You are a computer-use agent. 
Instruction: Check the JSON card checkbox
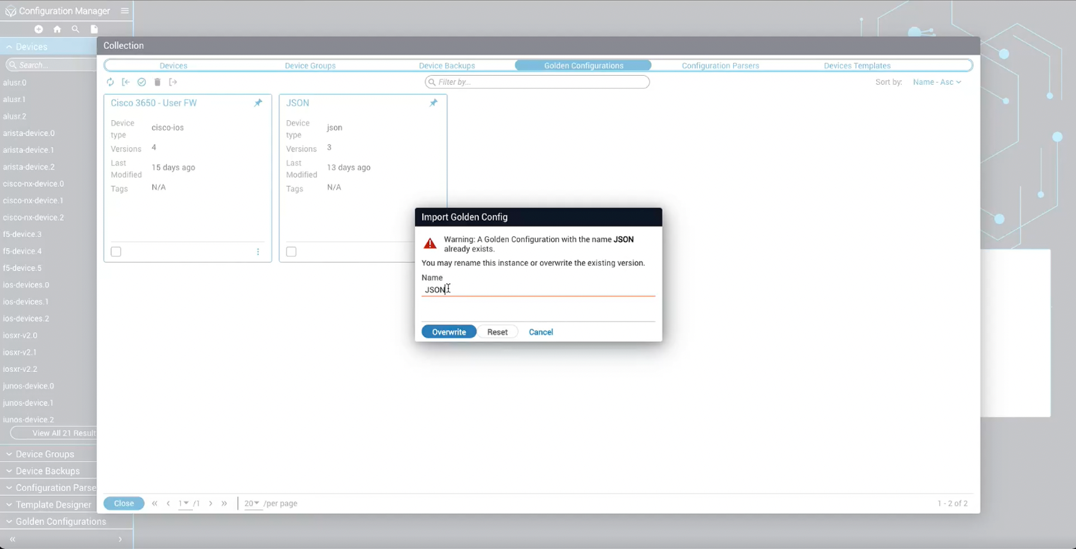tap(291, 252)
